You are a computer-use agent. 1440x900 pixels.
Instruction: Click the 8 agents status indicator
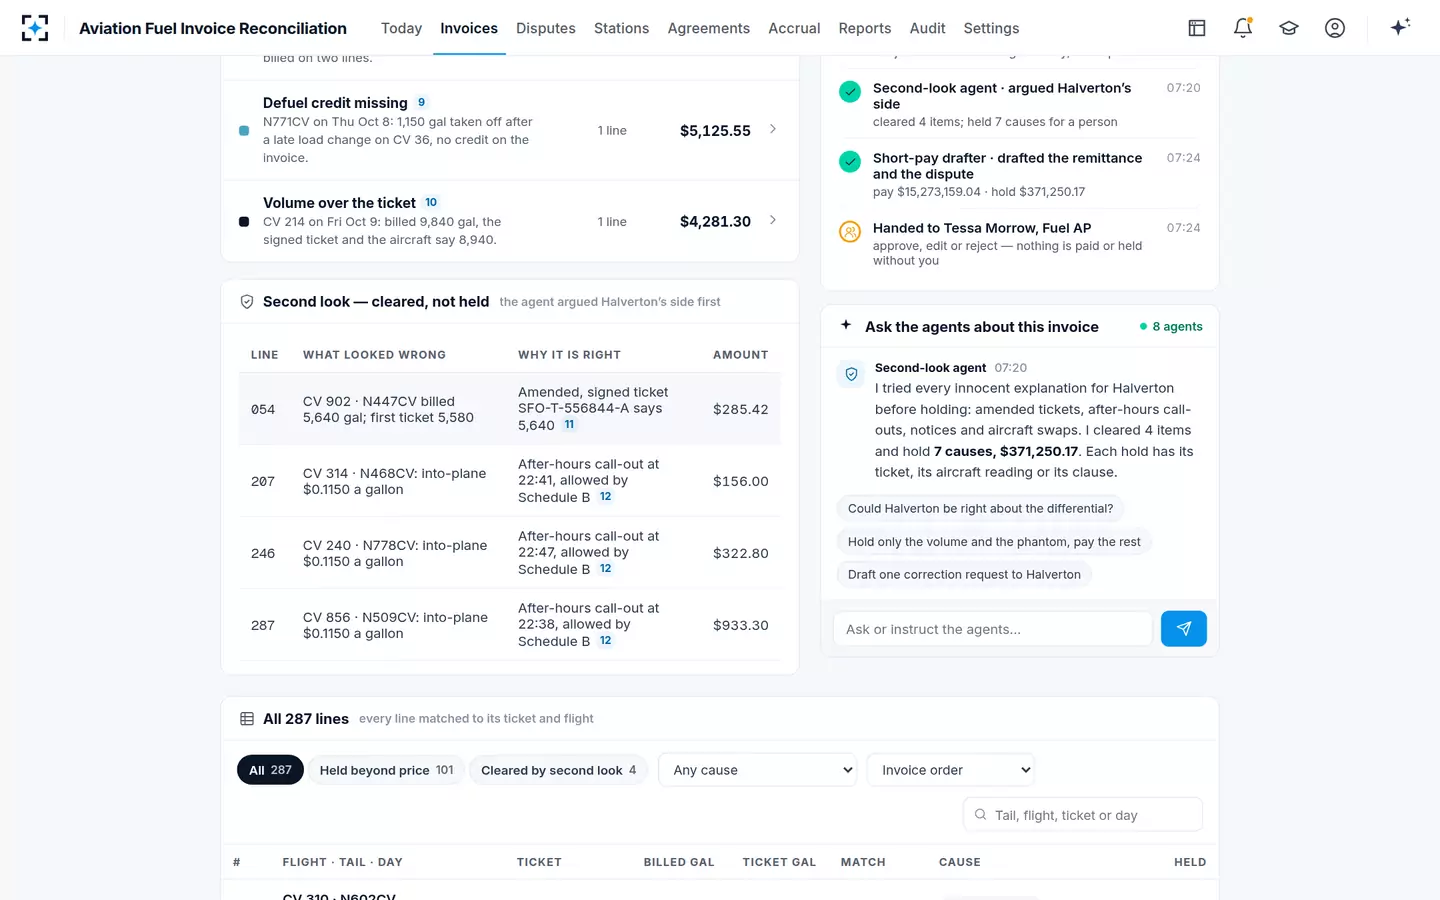[1171, 326]
